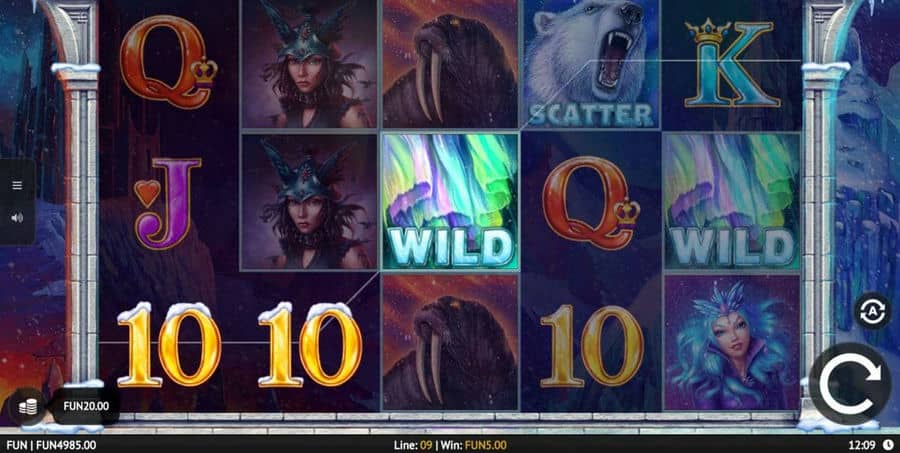
Task: Click the top-left orange Q symbol
Action: point(168,62)
